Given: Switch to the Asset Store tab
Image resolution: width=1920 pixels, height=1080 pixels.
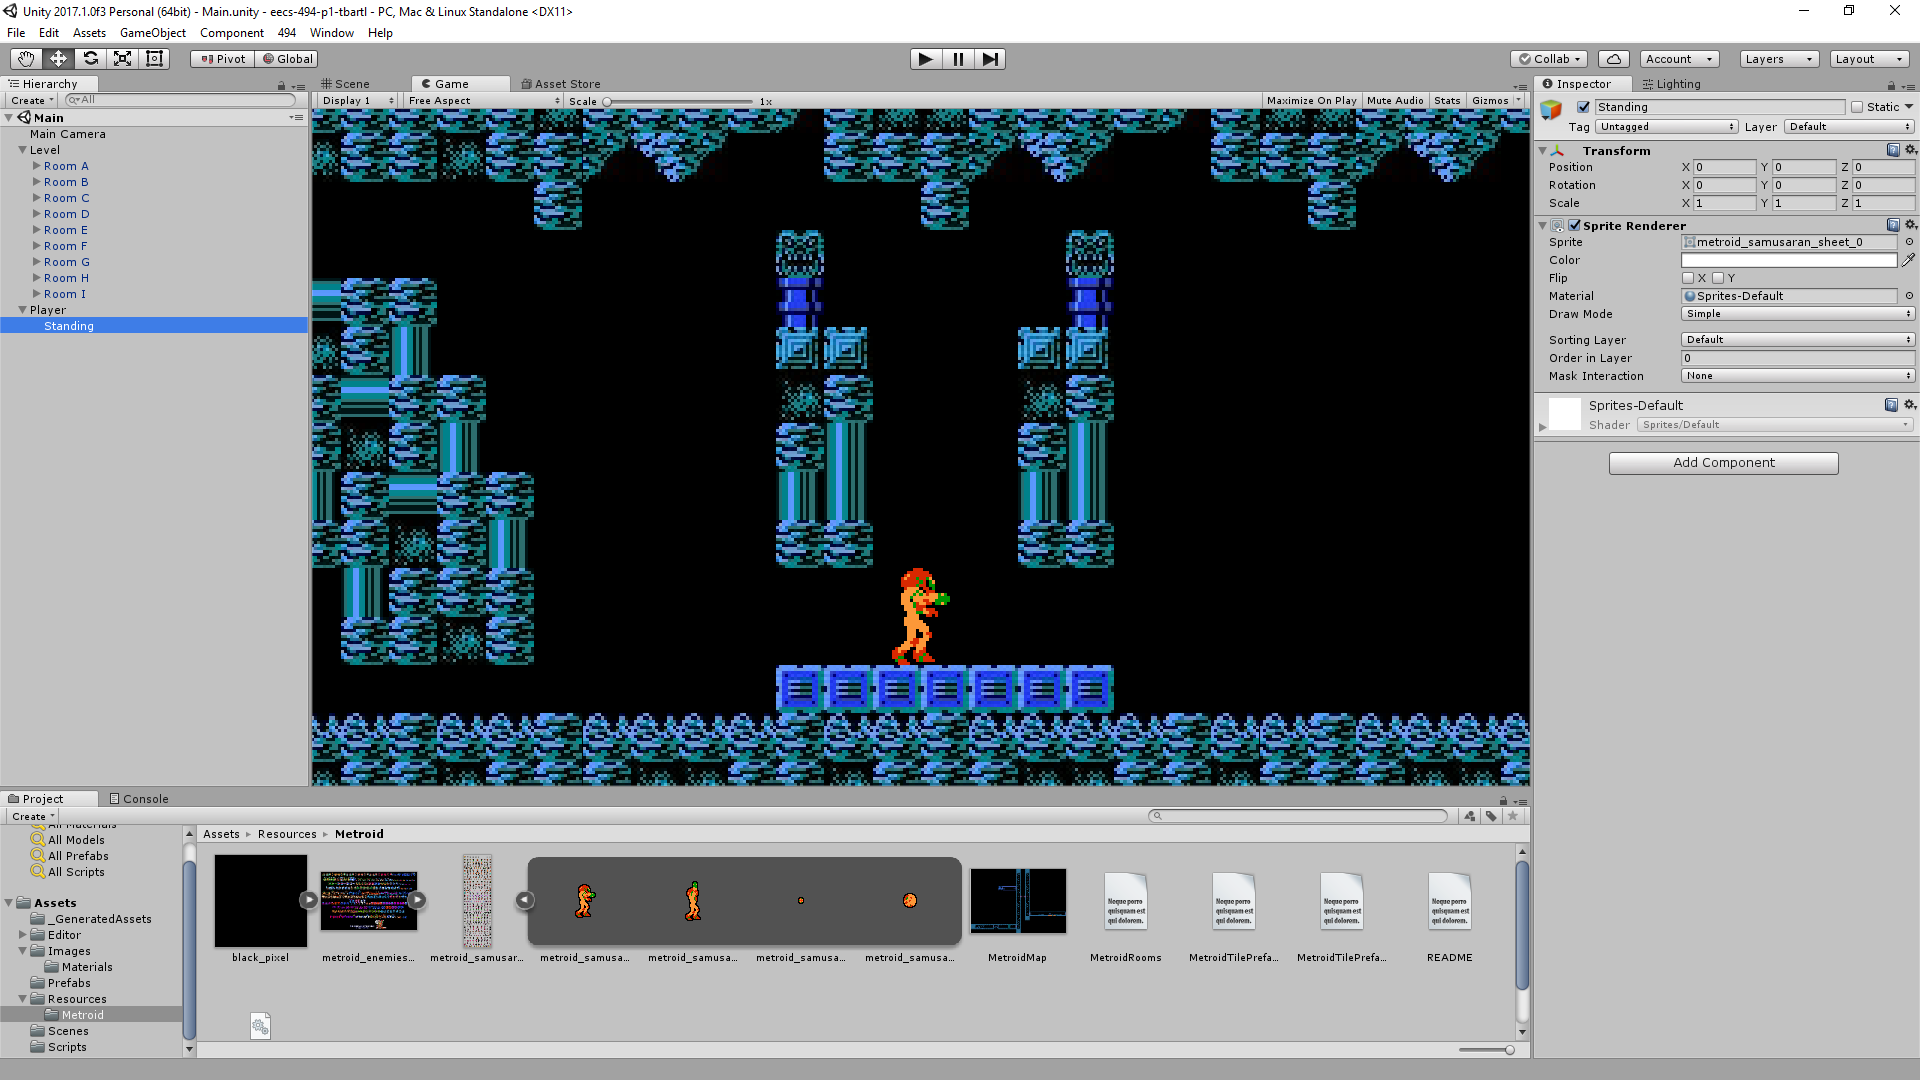Looking at the screenshot, I should (560, 84).
